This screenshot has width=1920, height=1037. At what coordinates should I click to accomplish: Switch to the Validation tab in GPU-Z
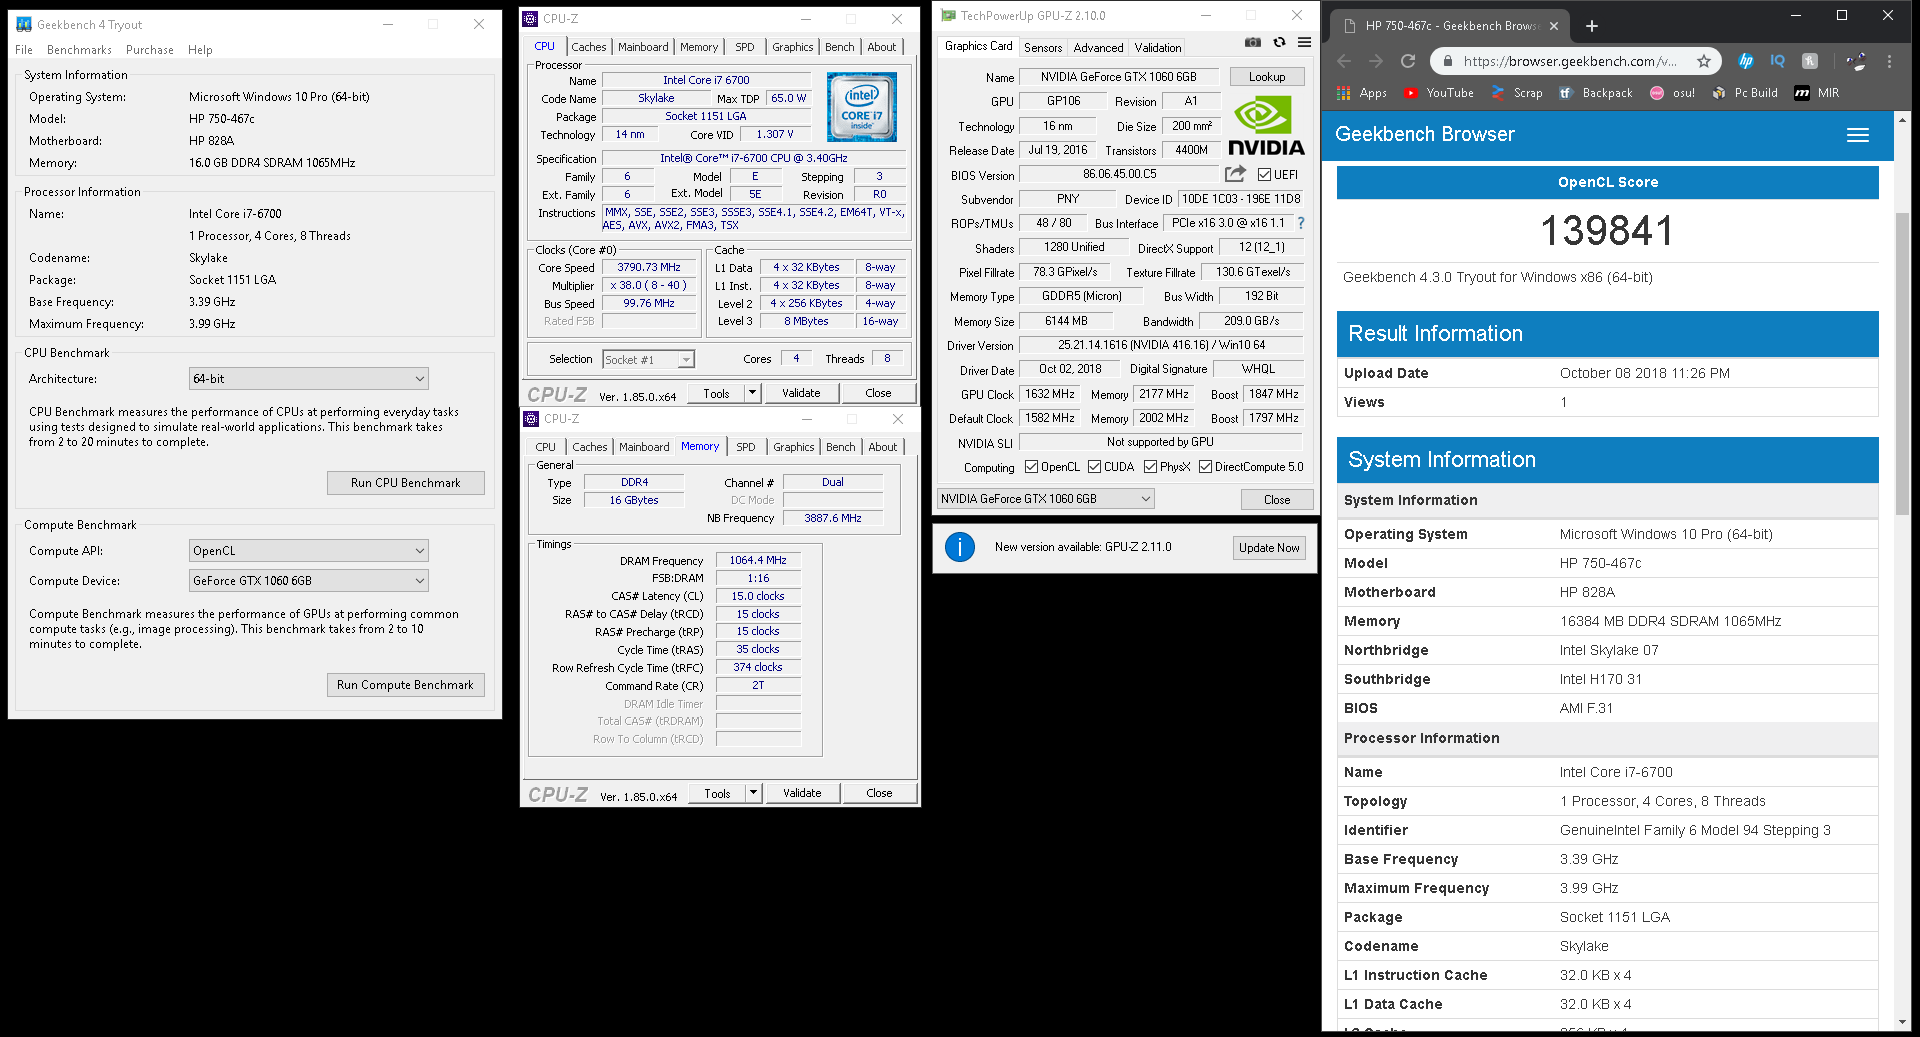(x=1158, y=48)
